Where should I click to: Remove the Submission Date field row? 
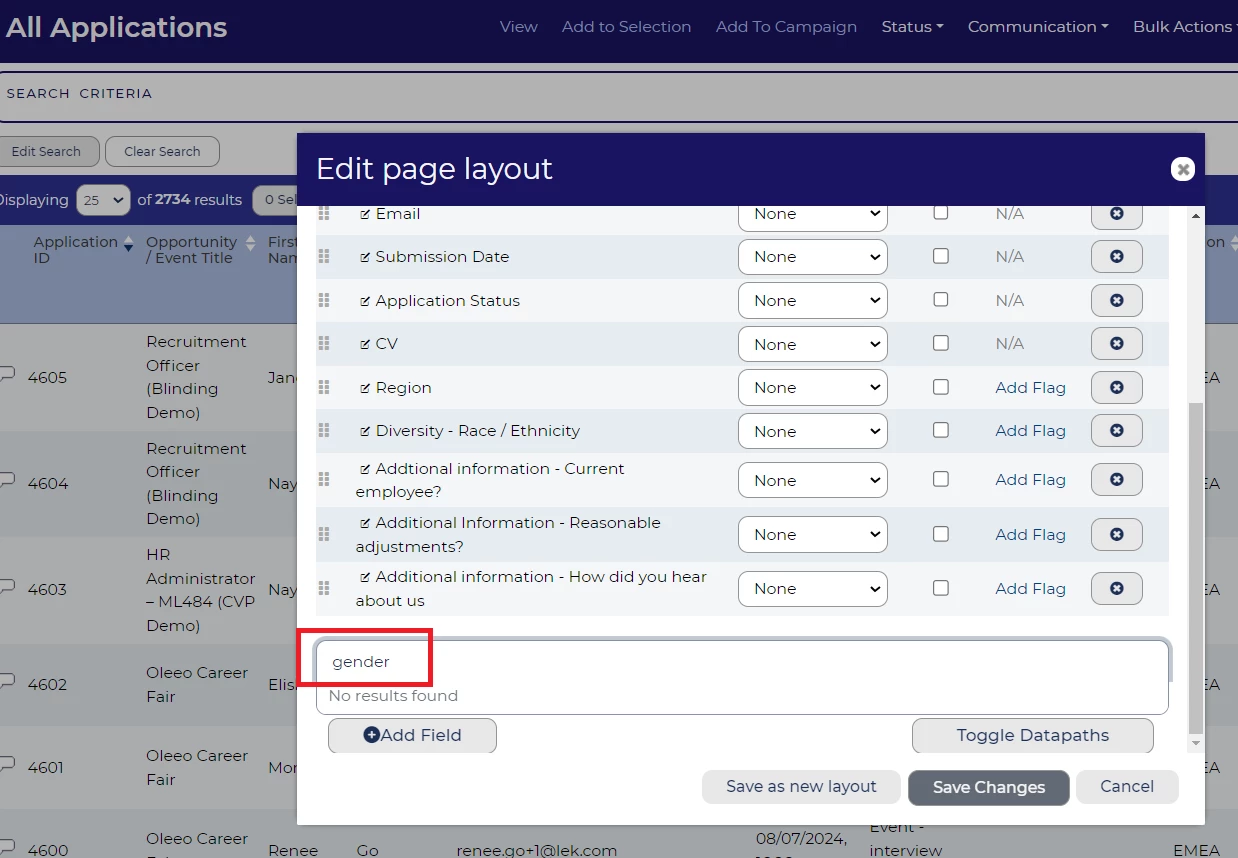click(x=1116, y=257)
